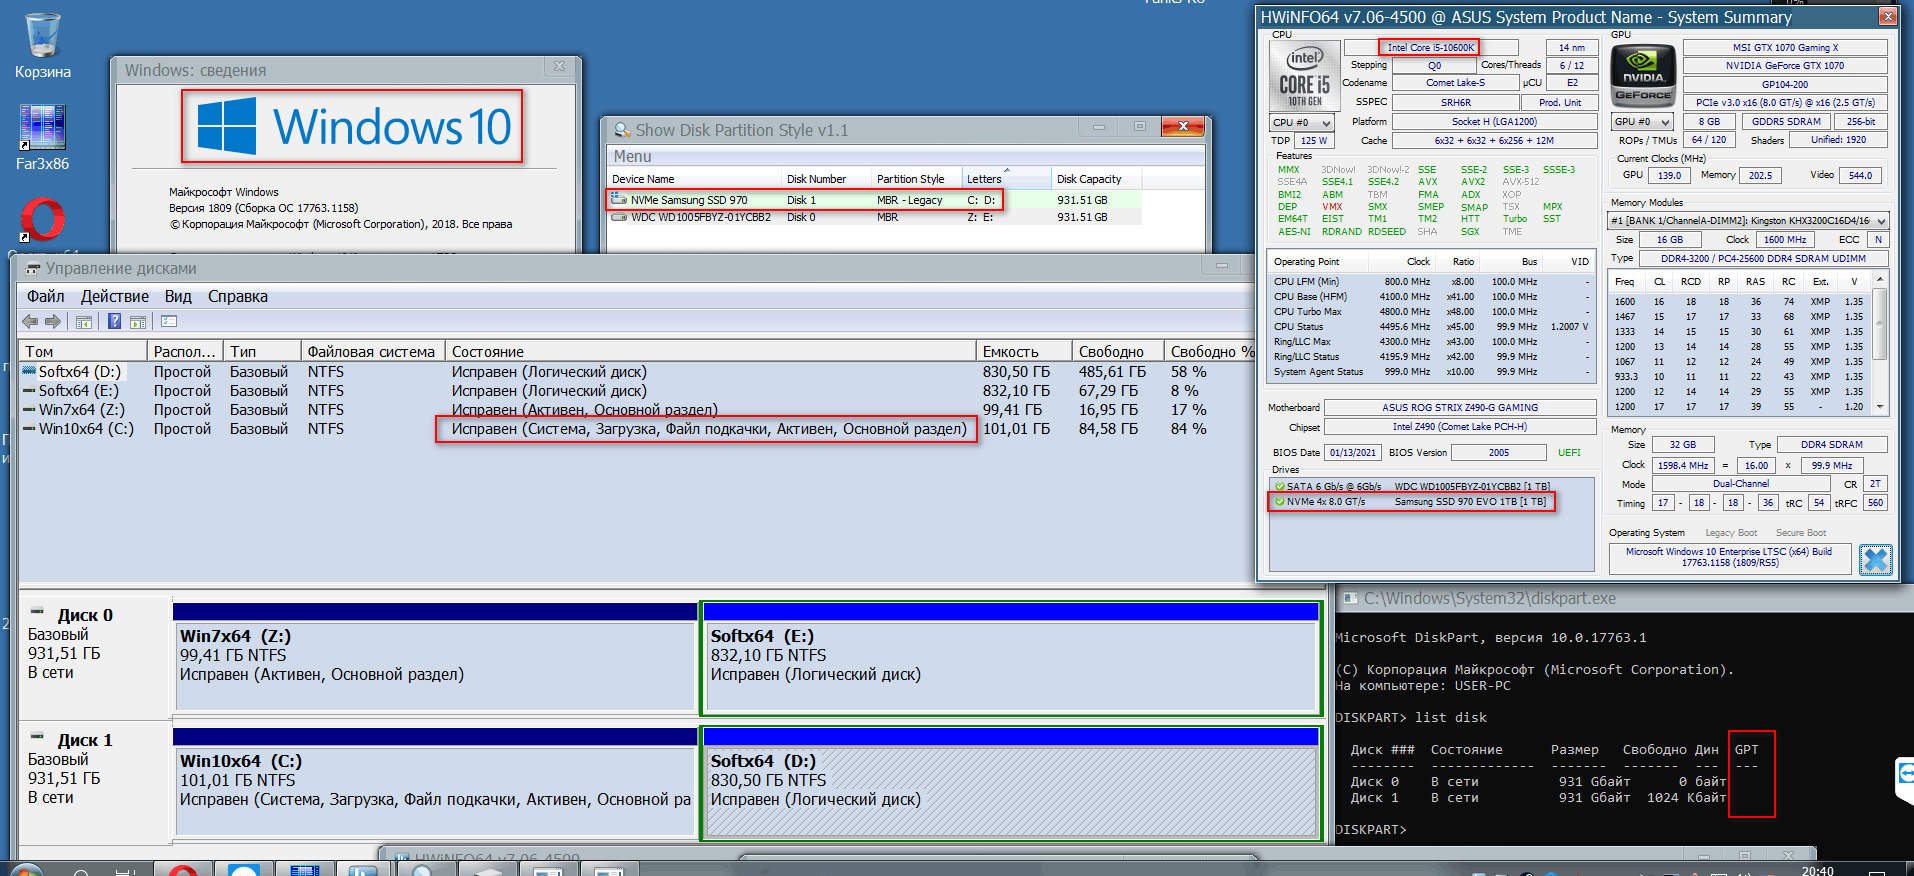The height and width of the screenshot is (876, 1914).
Task: Click the settings checklist toolbar icon
Action: coord(169,321)
